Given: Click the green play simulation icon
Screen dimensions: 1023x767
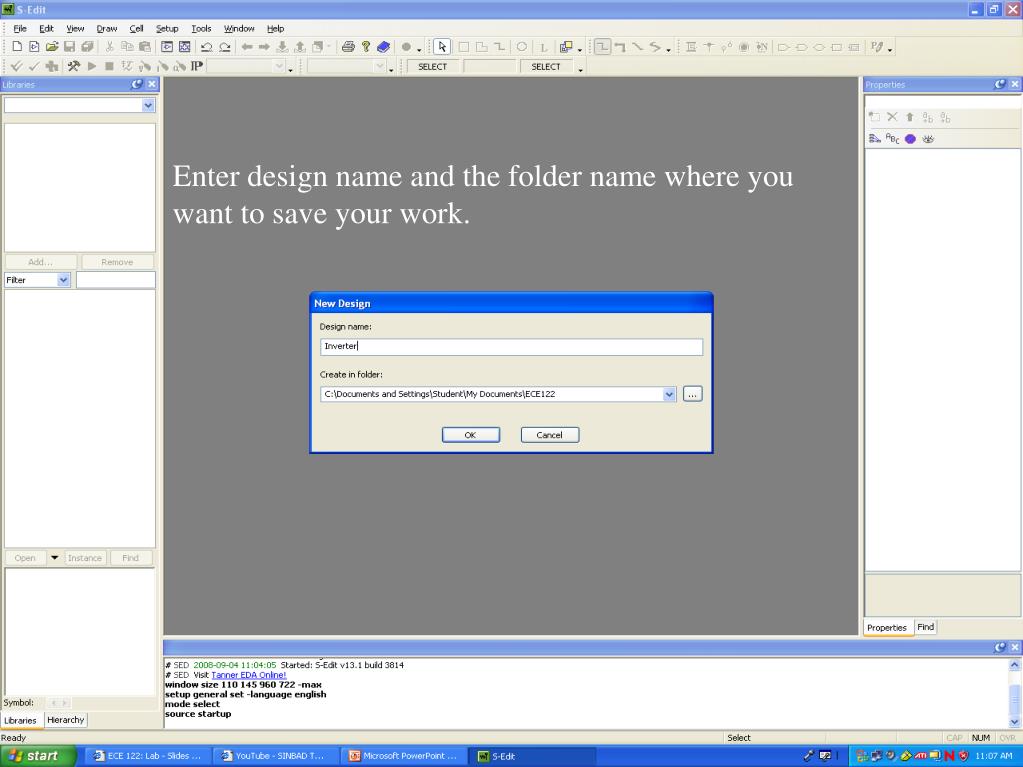Looking at the screenshot, I should [92, 66].
